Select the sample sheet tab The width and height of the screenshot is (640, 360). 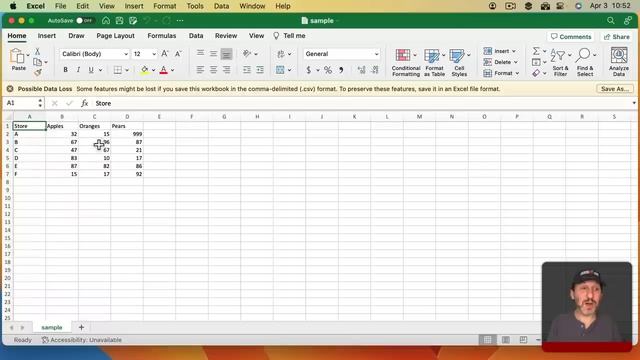52,327
